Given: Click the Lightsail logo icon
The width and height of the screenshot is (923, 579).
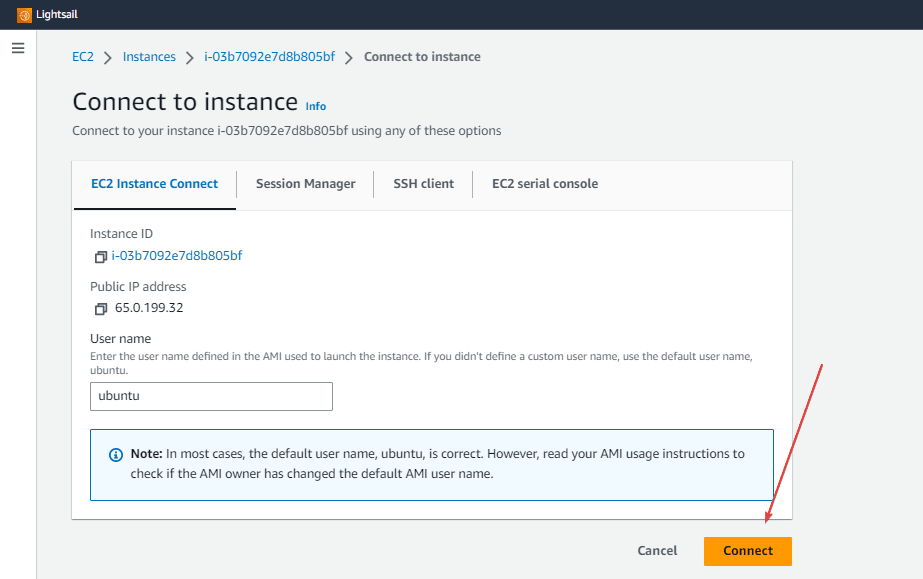Looking at the screenshot, I should (24, 15).
